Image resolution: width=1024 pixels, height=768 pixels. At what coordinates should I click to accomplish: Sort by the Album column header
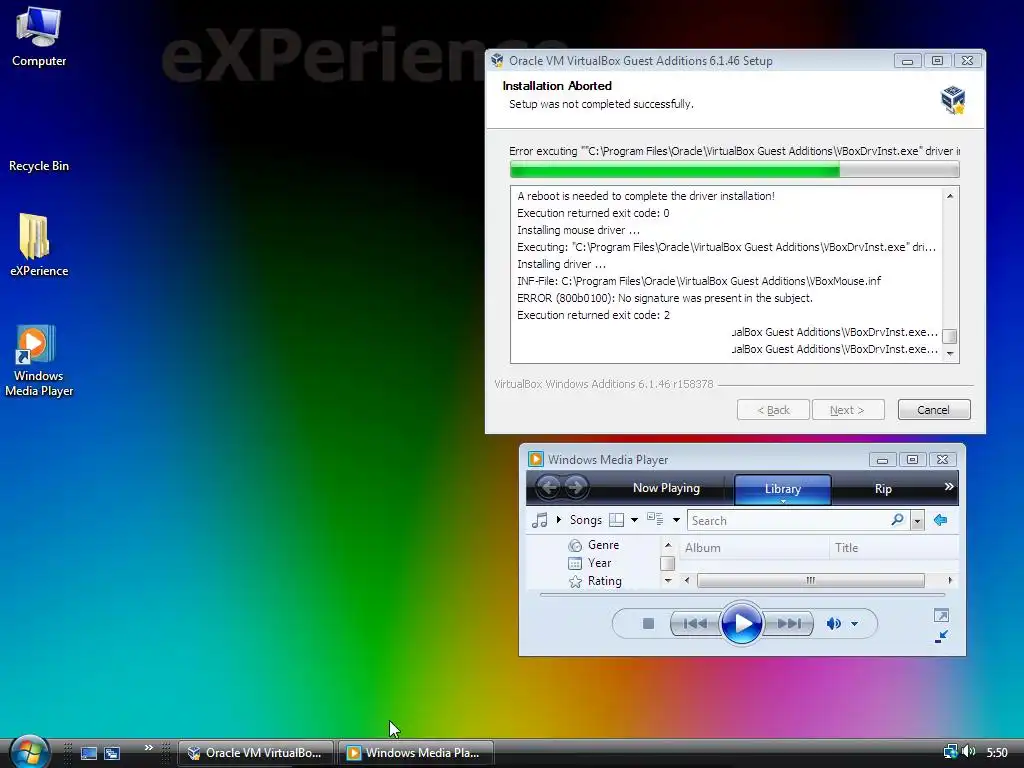(x=754, y=548)
